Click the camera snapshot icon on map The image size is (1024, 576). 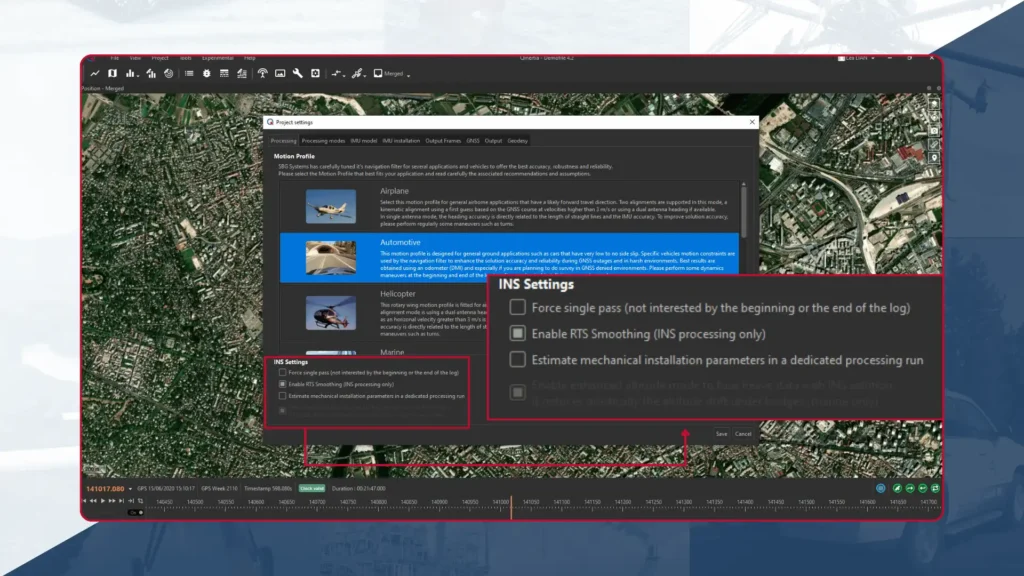(934, 131)
